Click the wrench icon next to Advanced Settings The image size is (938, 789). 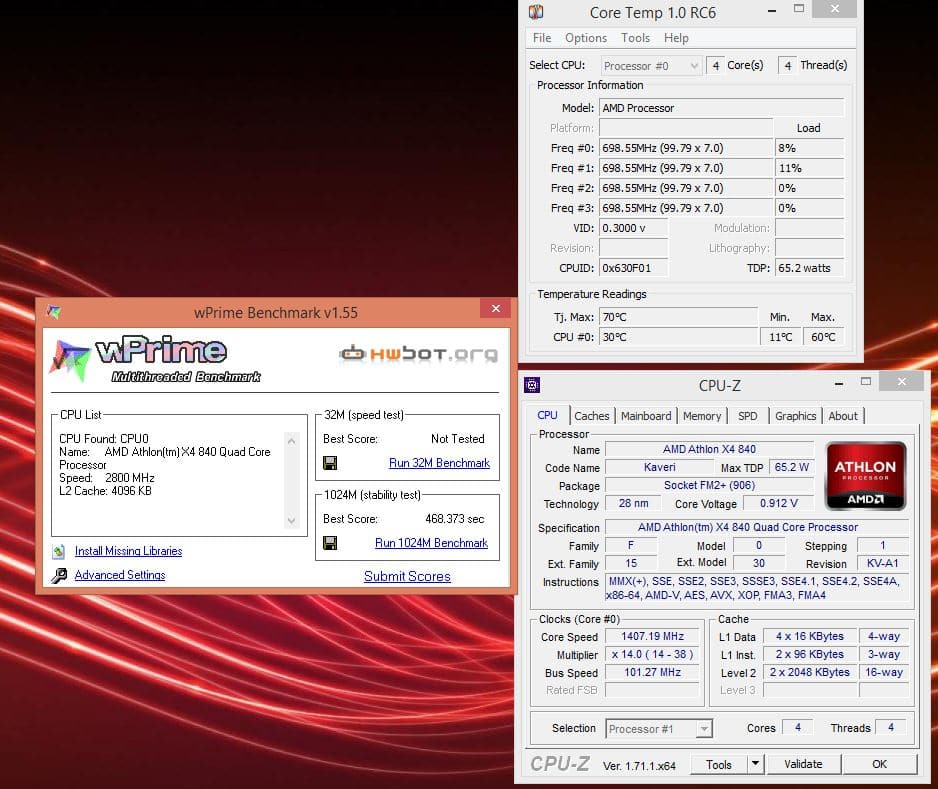(x=59, y=575)
